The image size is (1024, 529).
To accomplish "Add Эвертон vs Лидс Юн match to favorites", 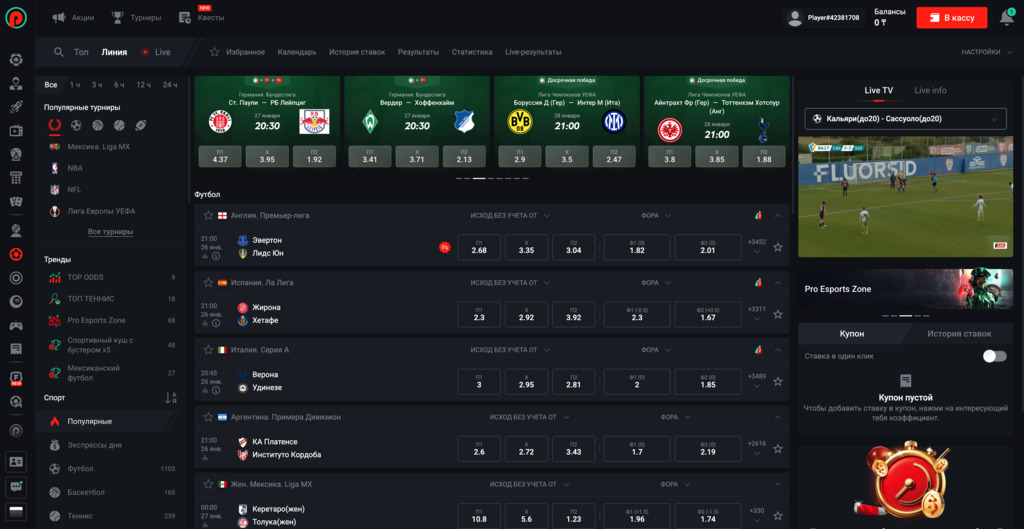I will click(x=777, y=247).
